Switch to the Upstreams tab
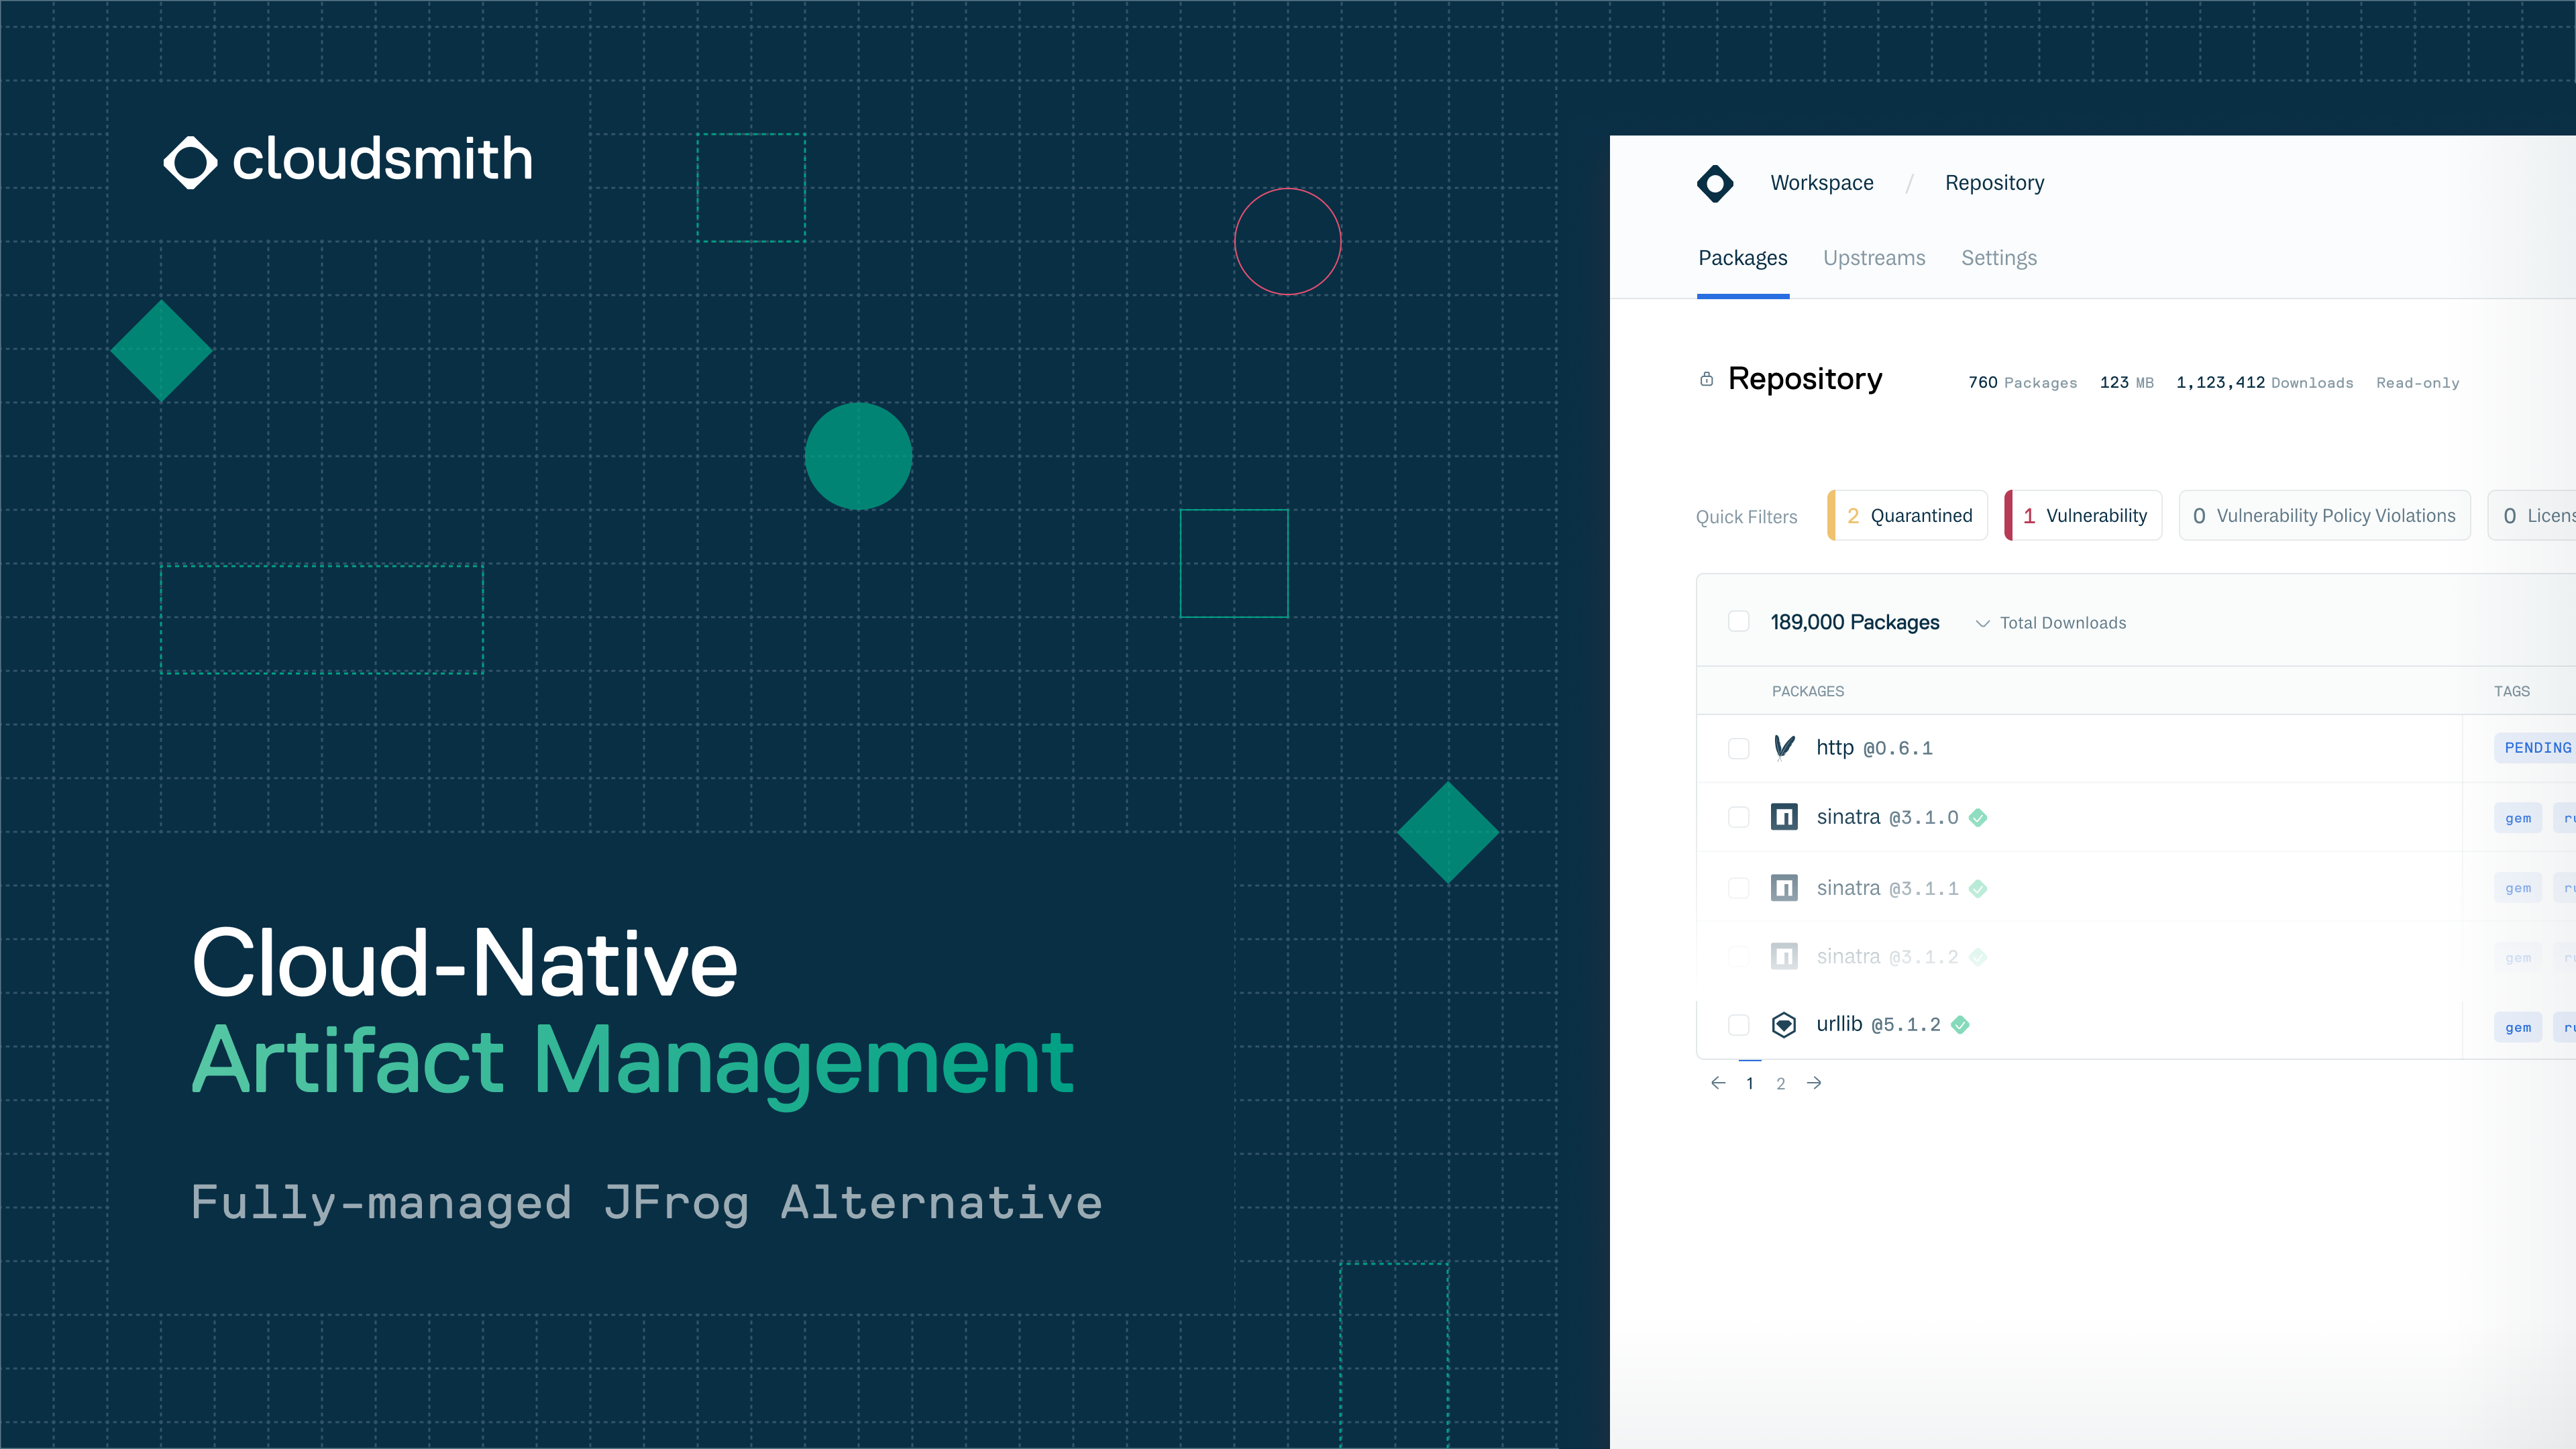This screenshot has width=2576, height=1449. (x=1874, y=258)
